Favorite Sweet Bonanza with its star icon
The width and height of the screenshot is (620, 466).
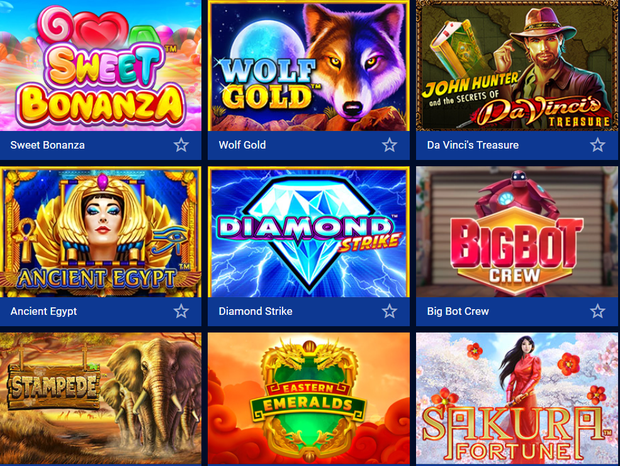pos(181,145)
